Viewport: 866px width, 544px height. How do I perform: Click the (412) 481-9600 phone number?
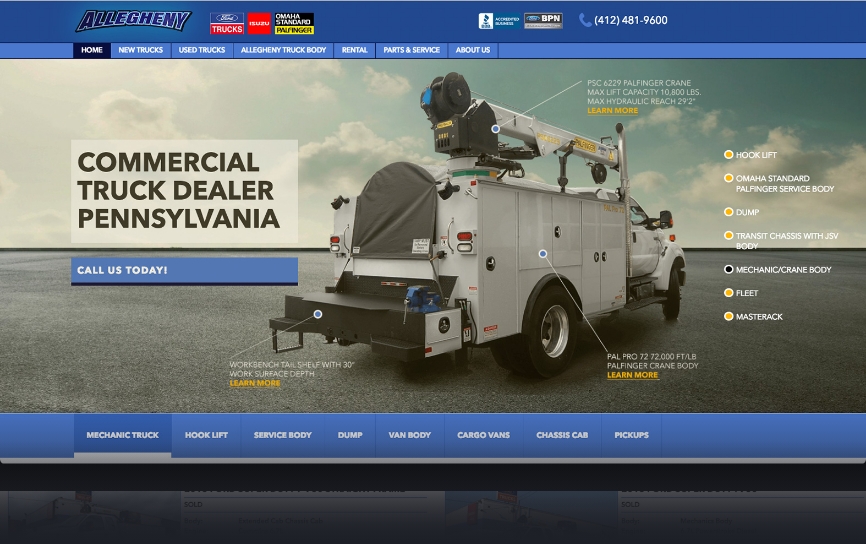tap(631, 20)
